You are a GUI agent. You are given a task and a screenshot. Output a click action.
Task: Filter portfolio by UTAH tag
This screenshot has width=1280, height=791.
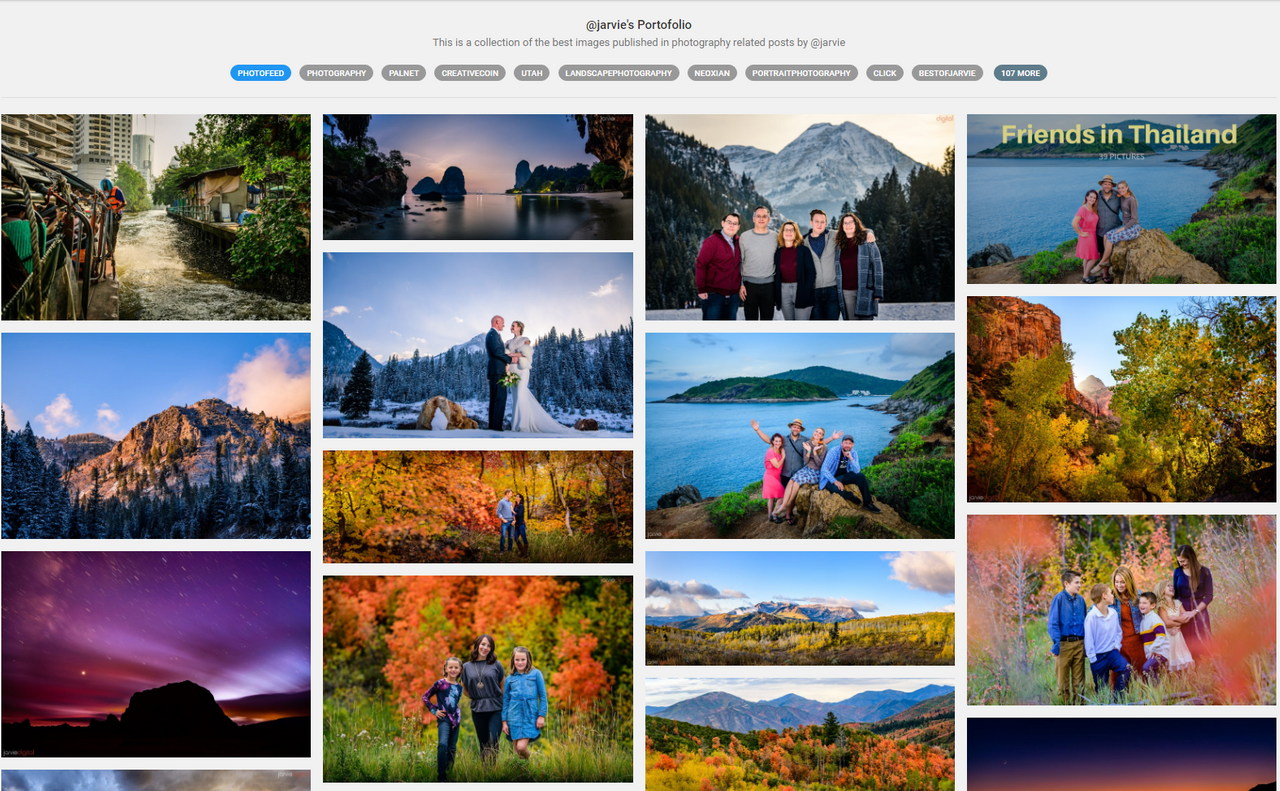(x=531, y=73)
